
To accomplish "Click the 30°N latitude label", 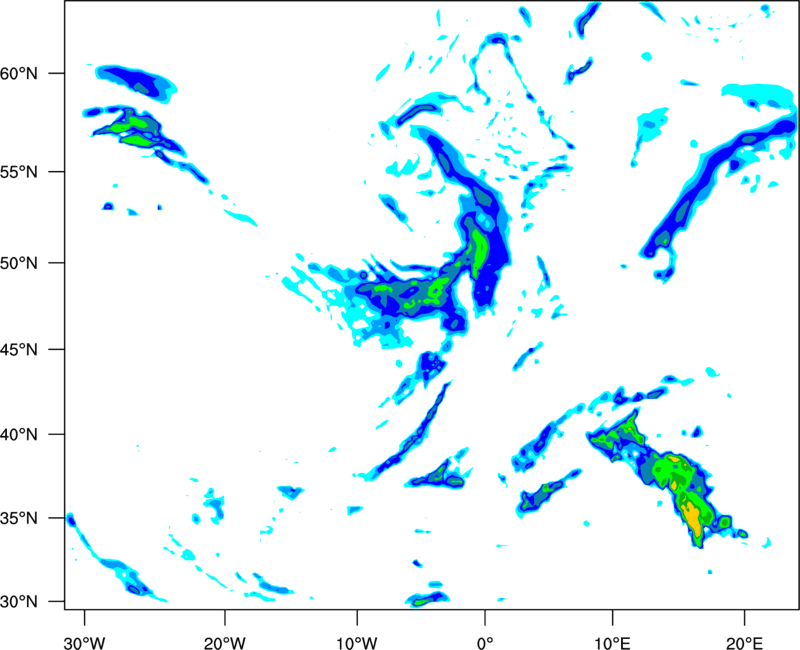I will click(19, 602).
